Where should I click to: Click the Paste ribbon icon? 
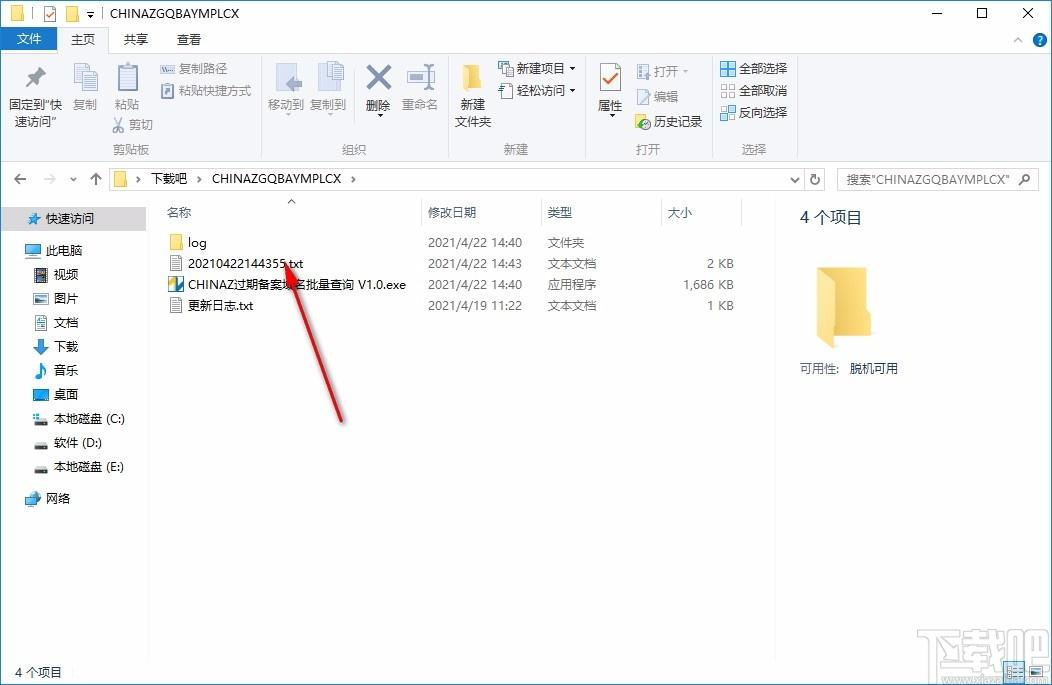tap(127, 87)
